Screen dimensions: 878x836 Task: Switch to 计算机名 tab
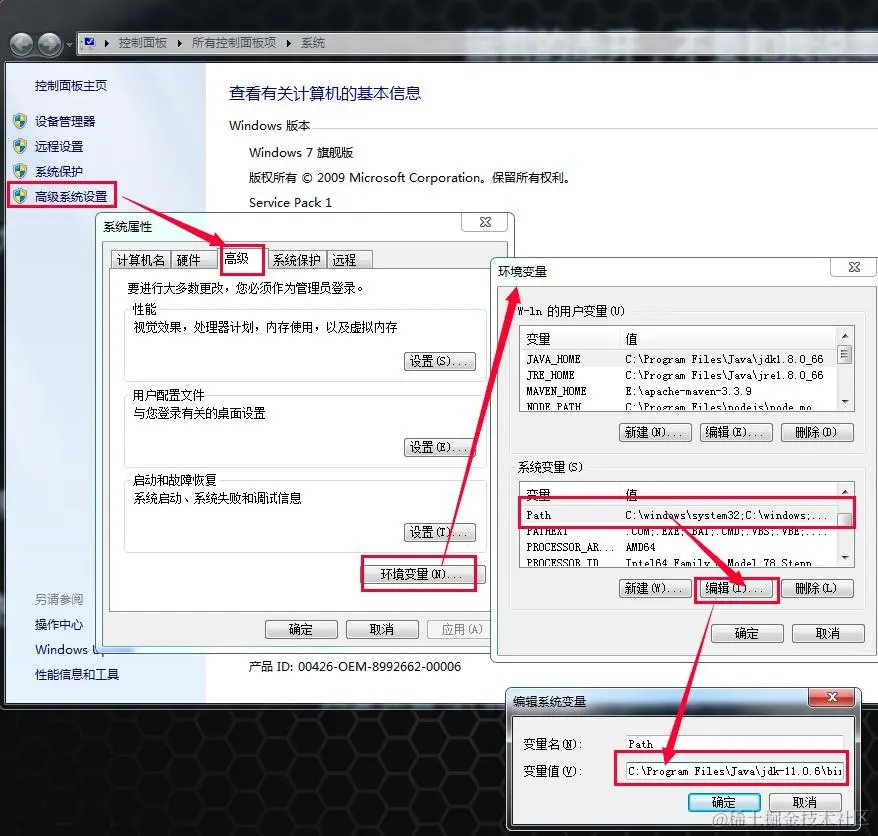(141, 260)
